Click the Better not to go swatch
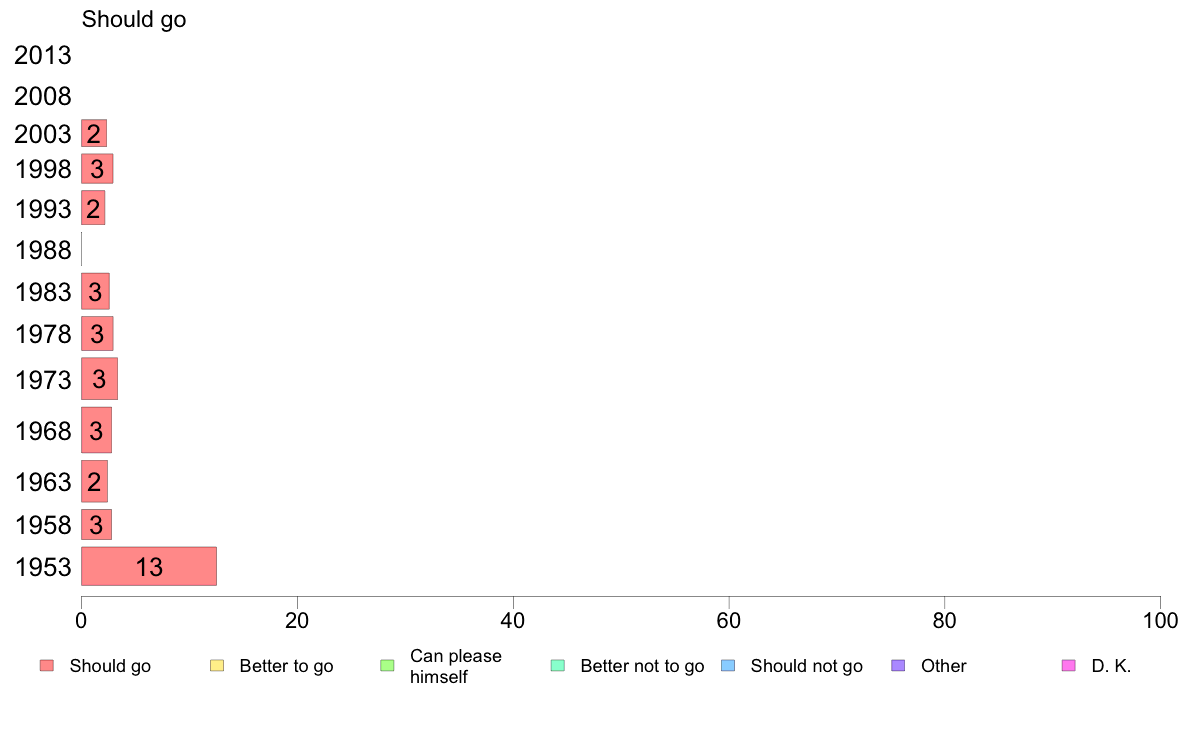1188x736 pixels. click(558, 666)
